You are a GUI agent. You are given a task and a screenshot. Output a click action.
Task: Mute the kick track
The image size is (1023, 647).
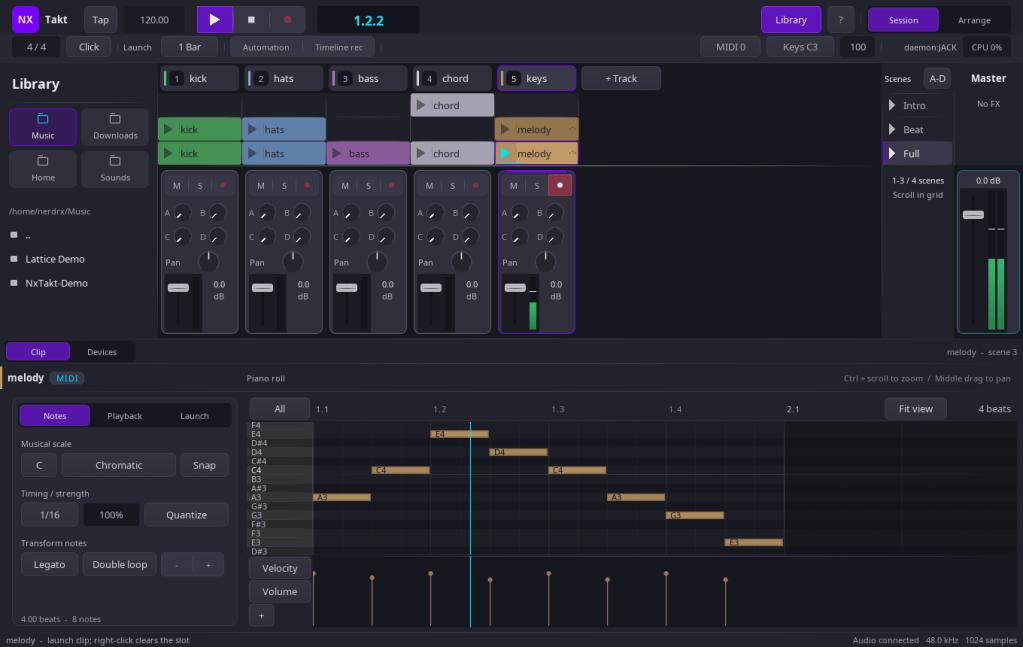pyautogui.click(x=177, y=186)
